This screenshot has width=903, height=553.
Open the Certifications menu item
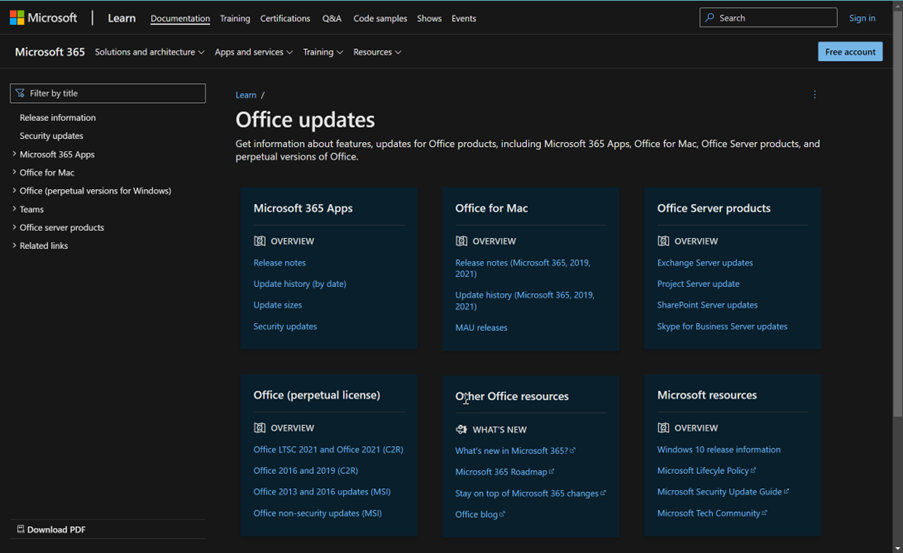pos(285,18)
